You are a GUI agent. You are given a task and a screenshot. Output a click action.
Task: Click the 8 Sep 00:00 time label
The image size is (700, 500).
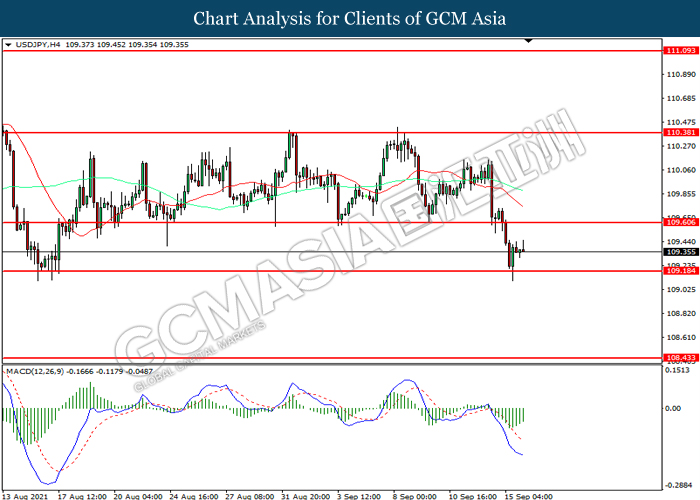[x=415, y=496]
